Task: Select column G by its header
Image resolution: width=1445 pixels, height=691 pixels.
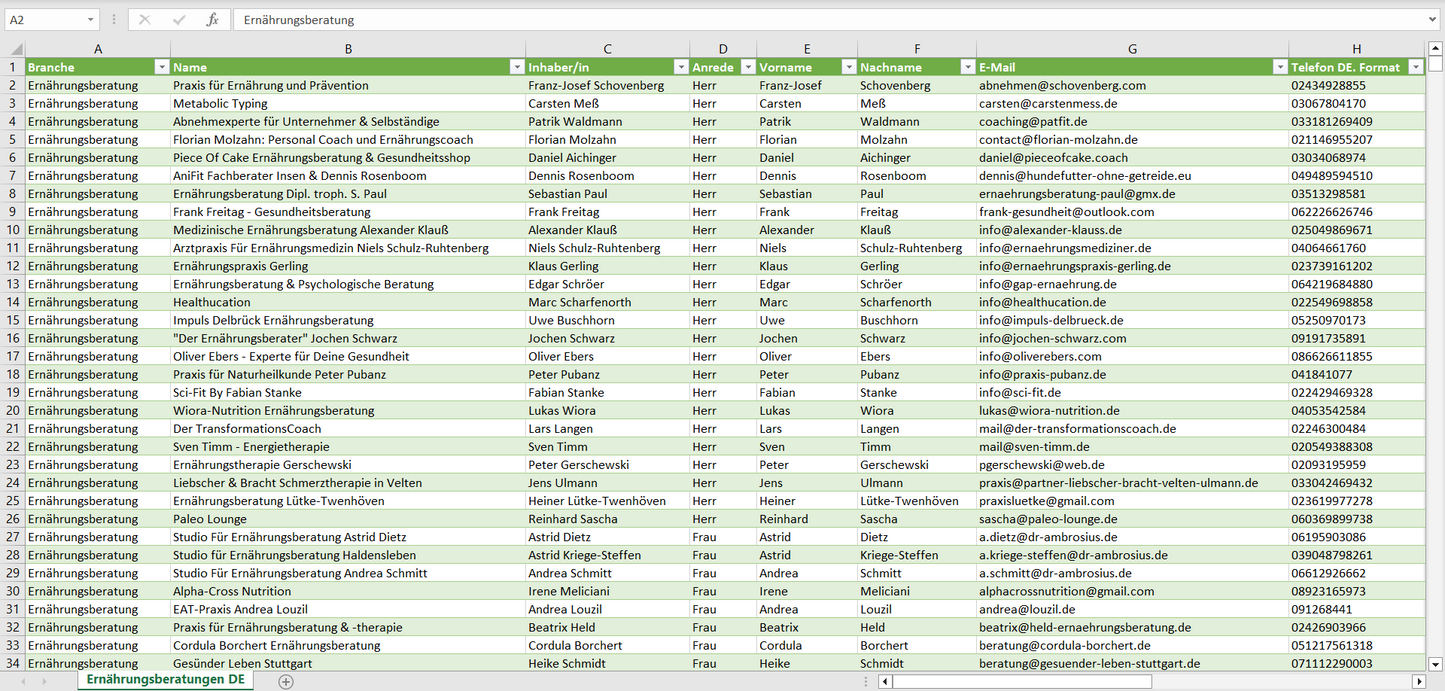Action: coord(1131,49)
